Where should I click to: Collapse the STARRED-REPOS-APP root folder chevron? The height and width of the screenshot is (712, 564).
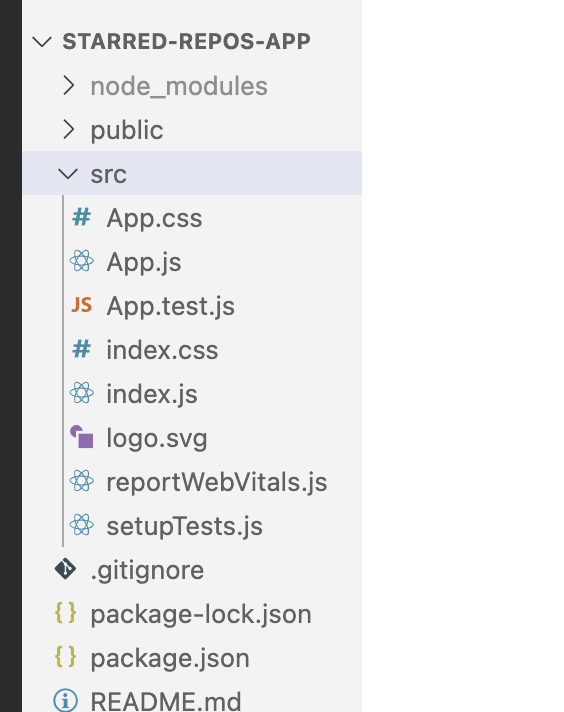pyautogui.click(x=42, y=42)
